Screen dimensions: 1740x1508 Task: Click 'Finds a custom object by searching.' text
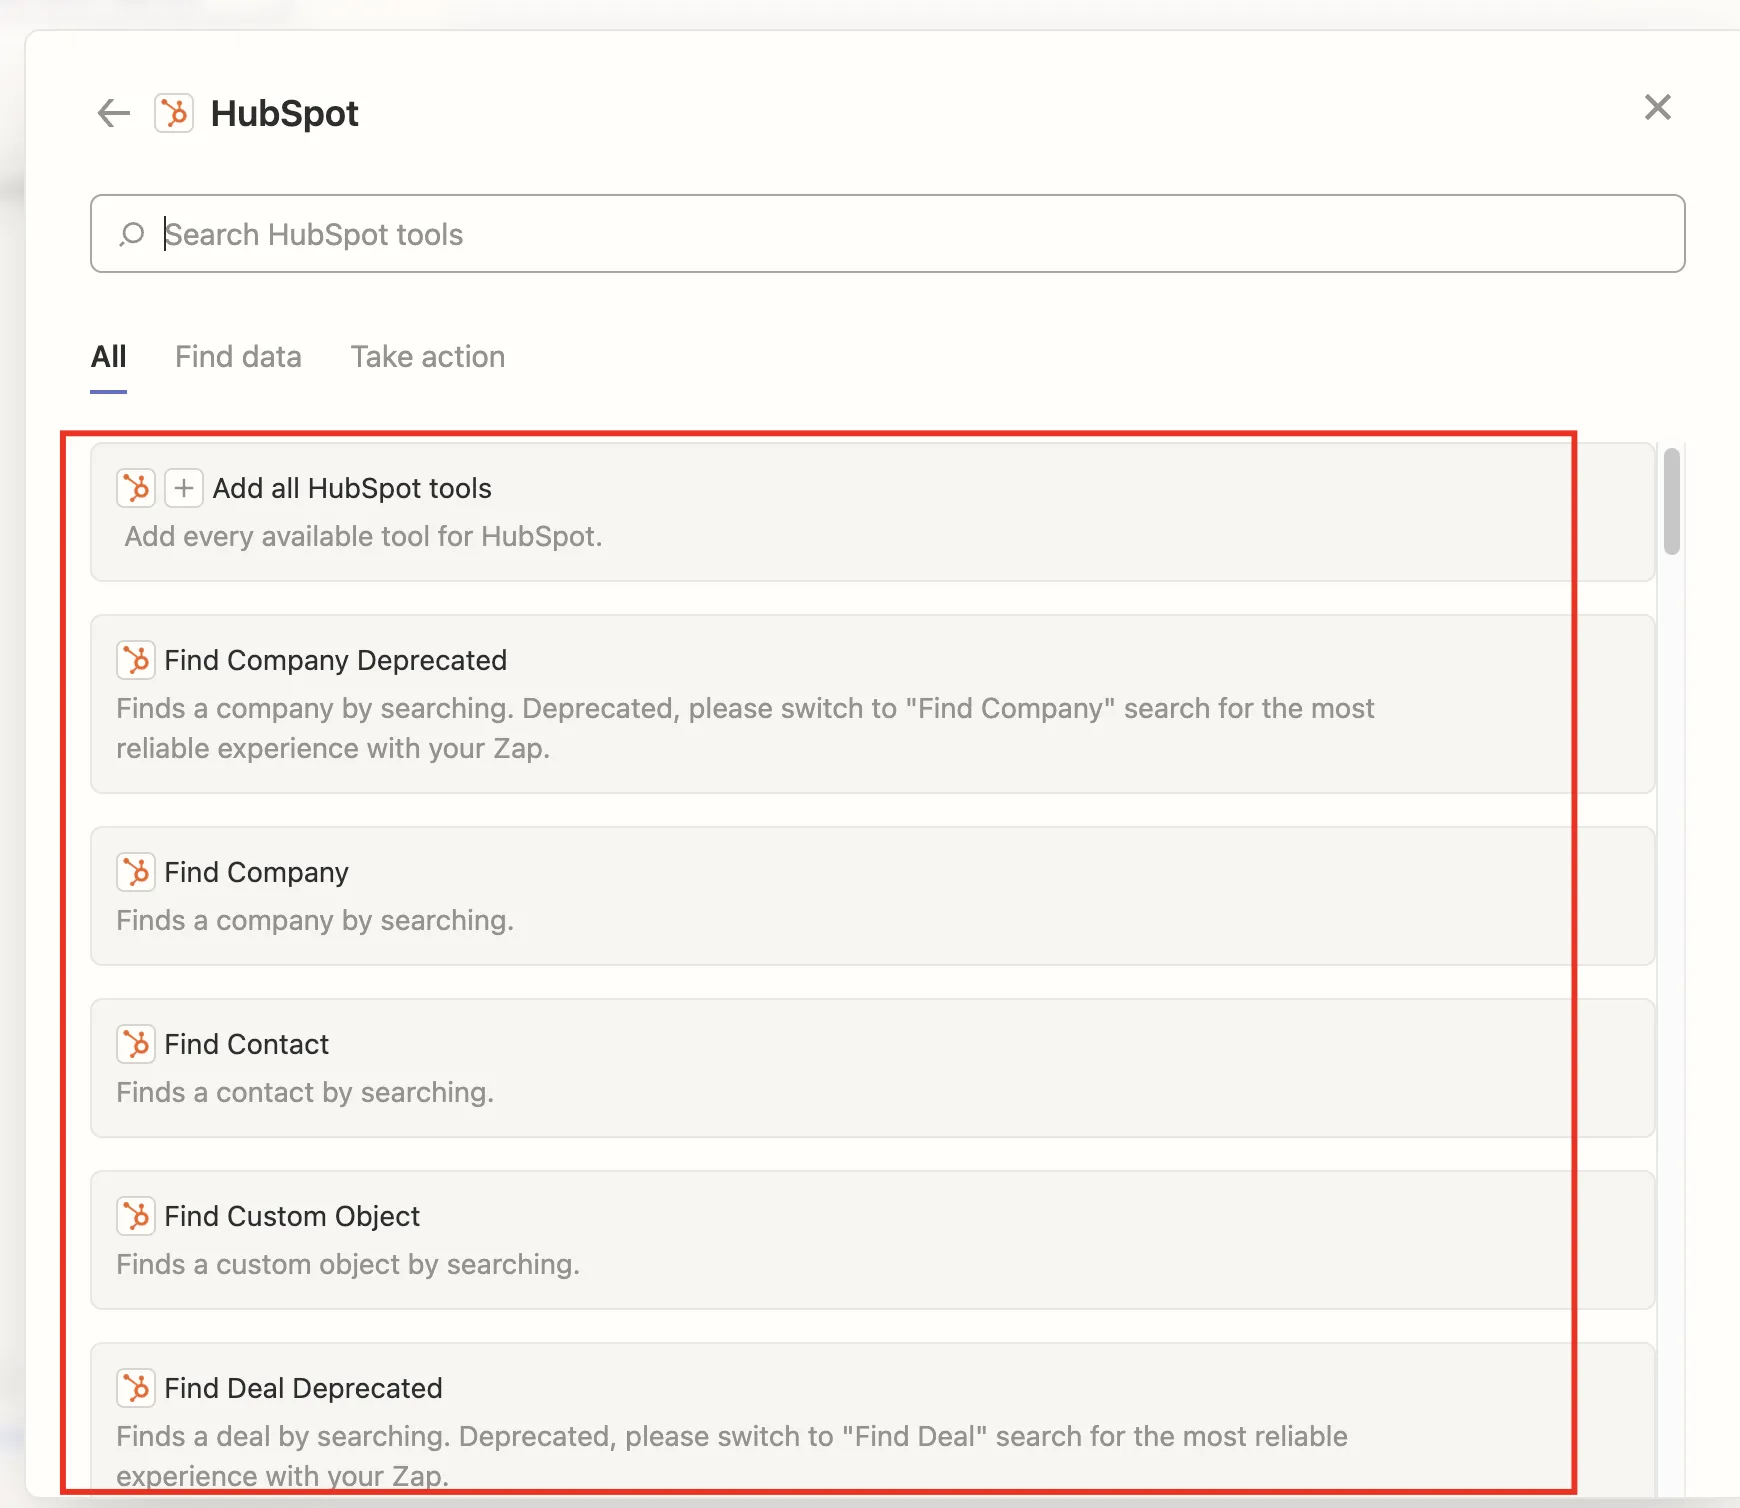(348, 1264)
